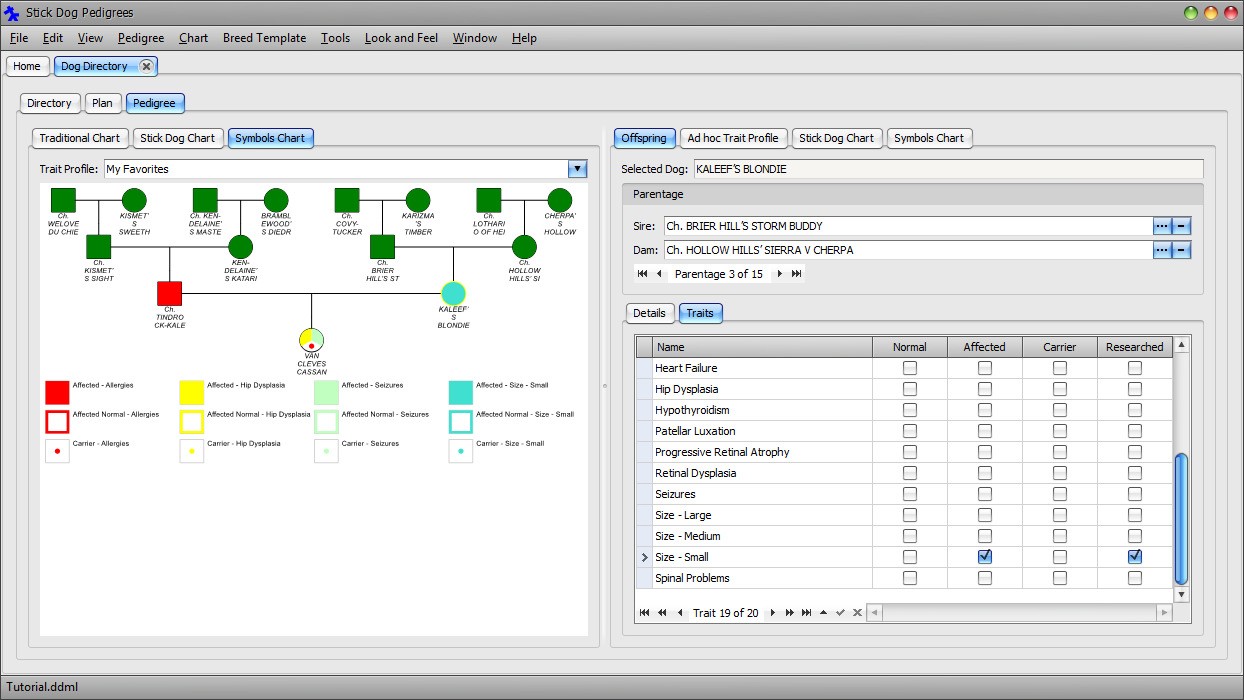Go to next parentage record
1244x700 pixels.
(780, 274)
